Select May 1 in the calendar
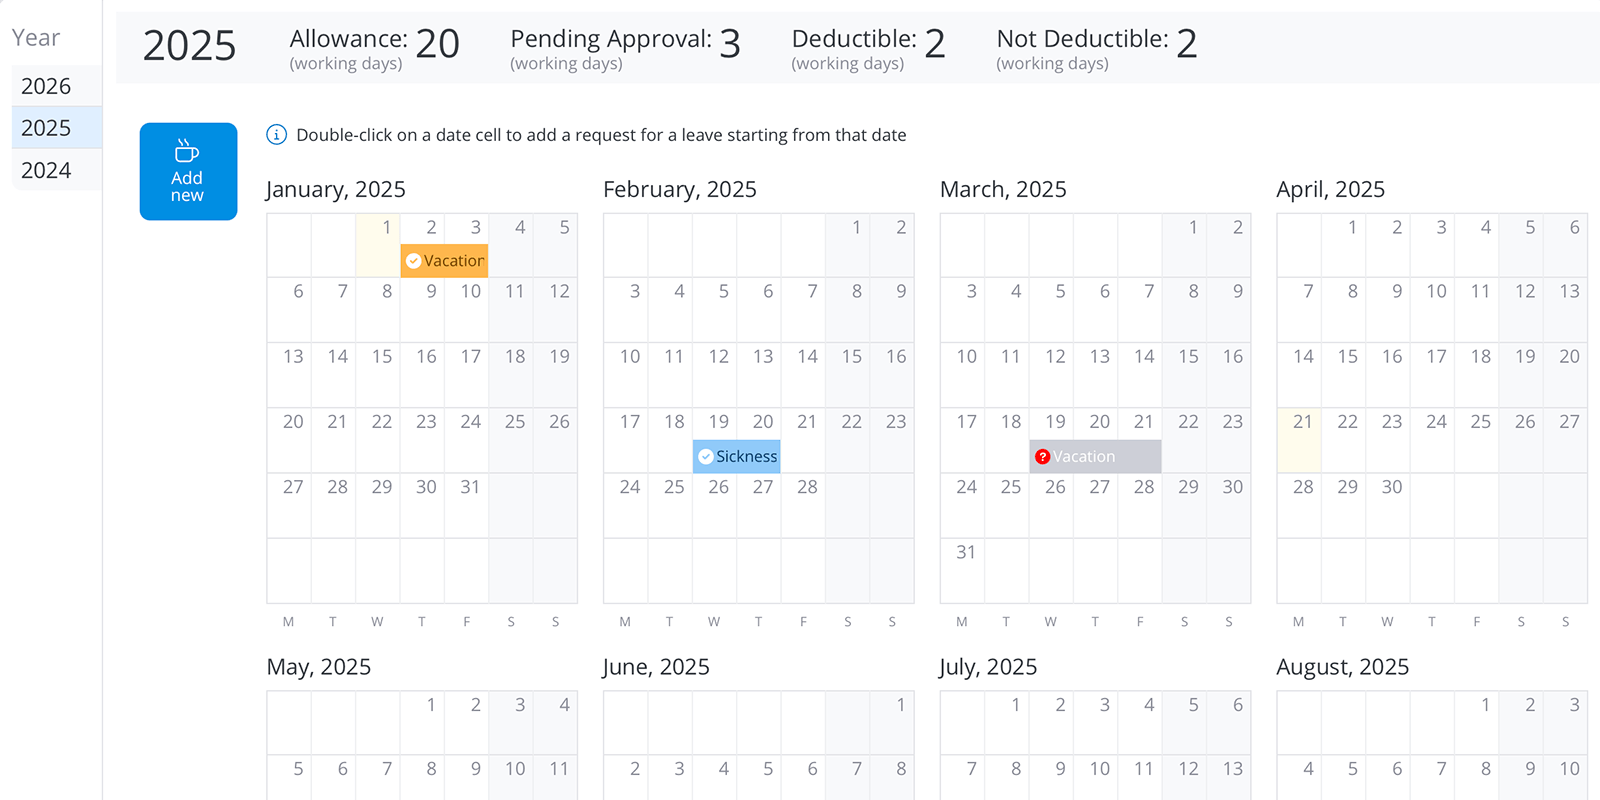The height and width of the screenshot is (800, 1600). click(422, 722)
